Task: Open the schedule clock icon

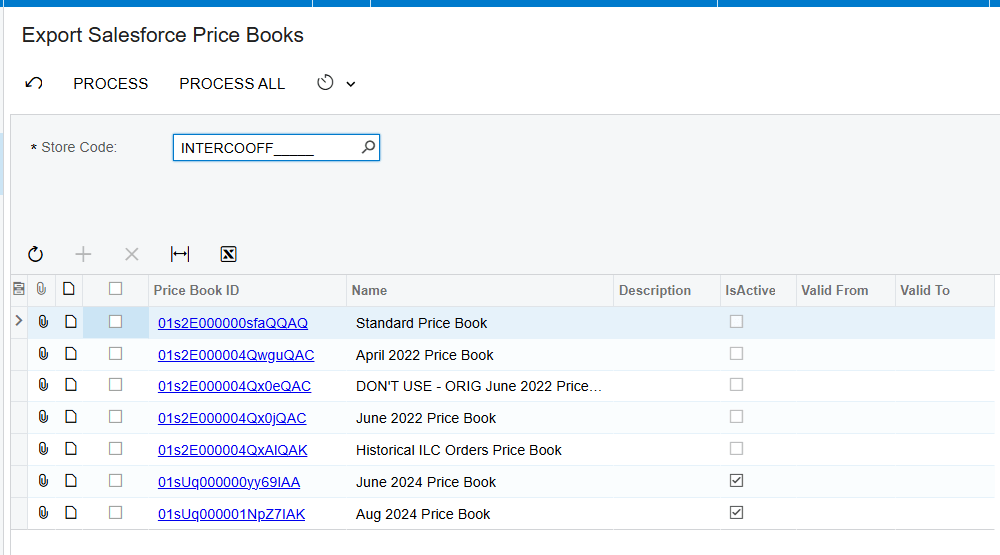Action: pyautogui.click(x=325, y=83)
